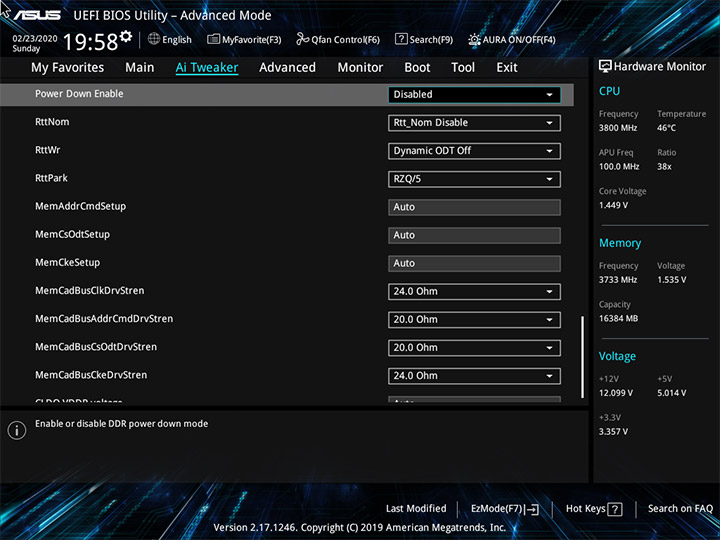The image size is (720, 540).
Task: Click Last Modified
Action: click(416, 508)
